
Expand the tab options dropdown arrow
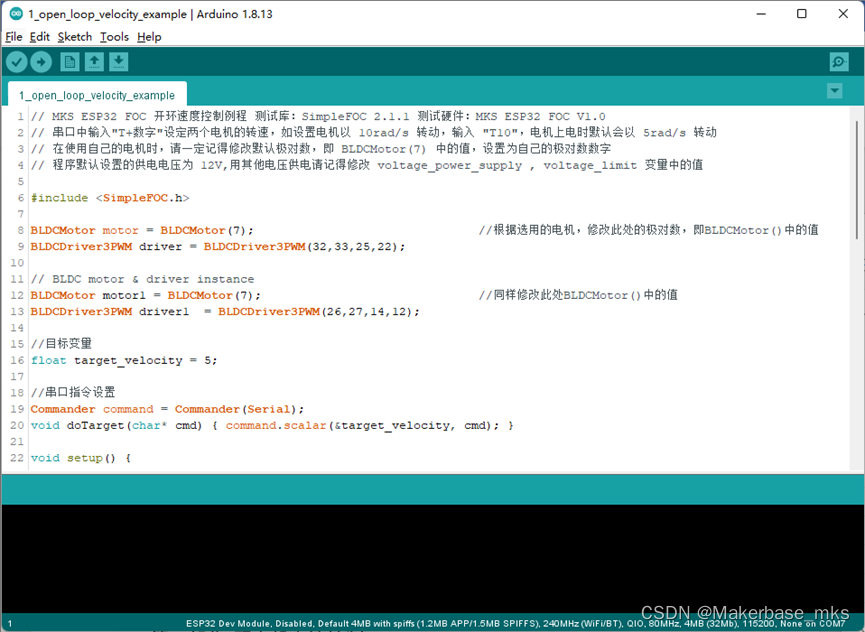click(835, 90)
